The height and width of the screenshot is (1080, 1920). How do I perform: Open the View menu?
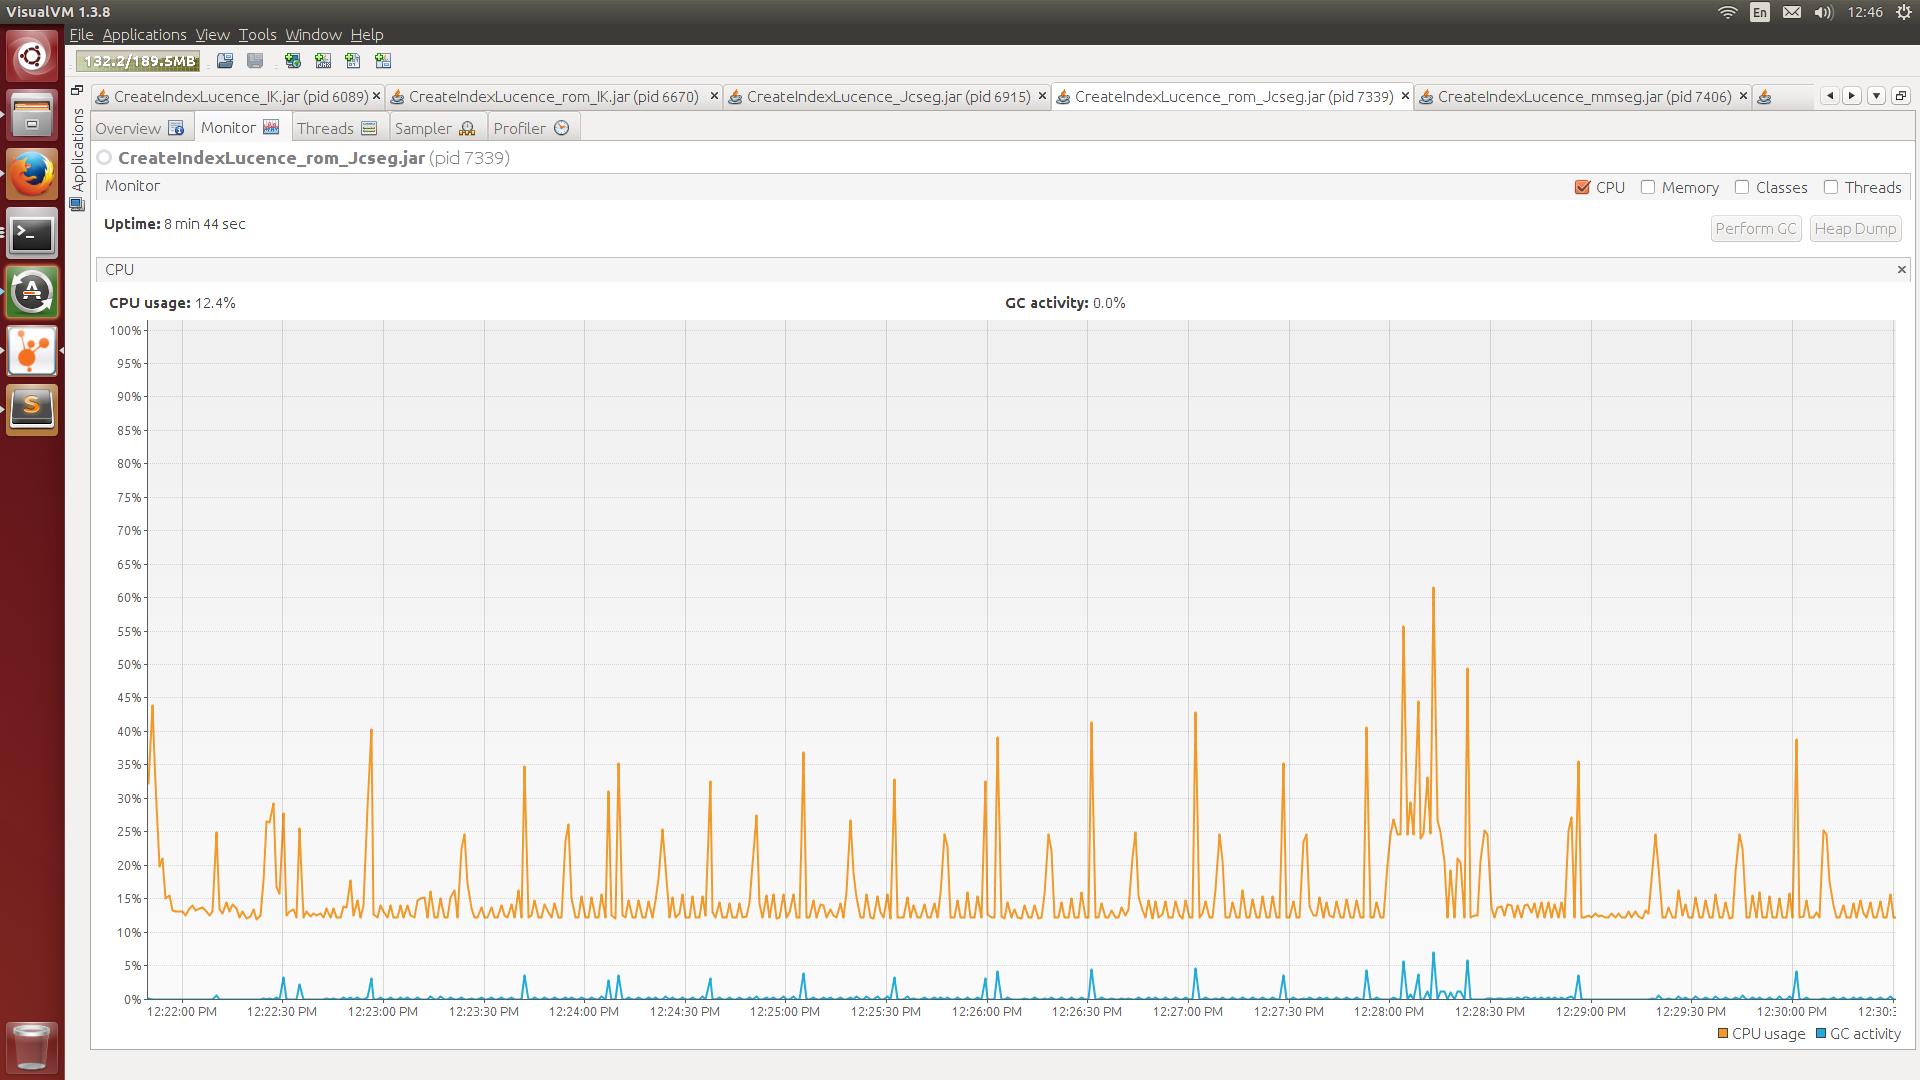[x=212, y=34]
